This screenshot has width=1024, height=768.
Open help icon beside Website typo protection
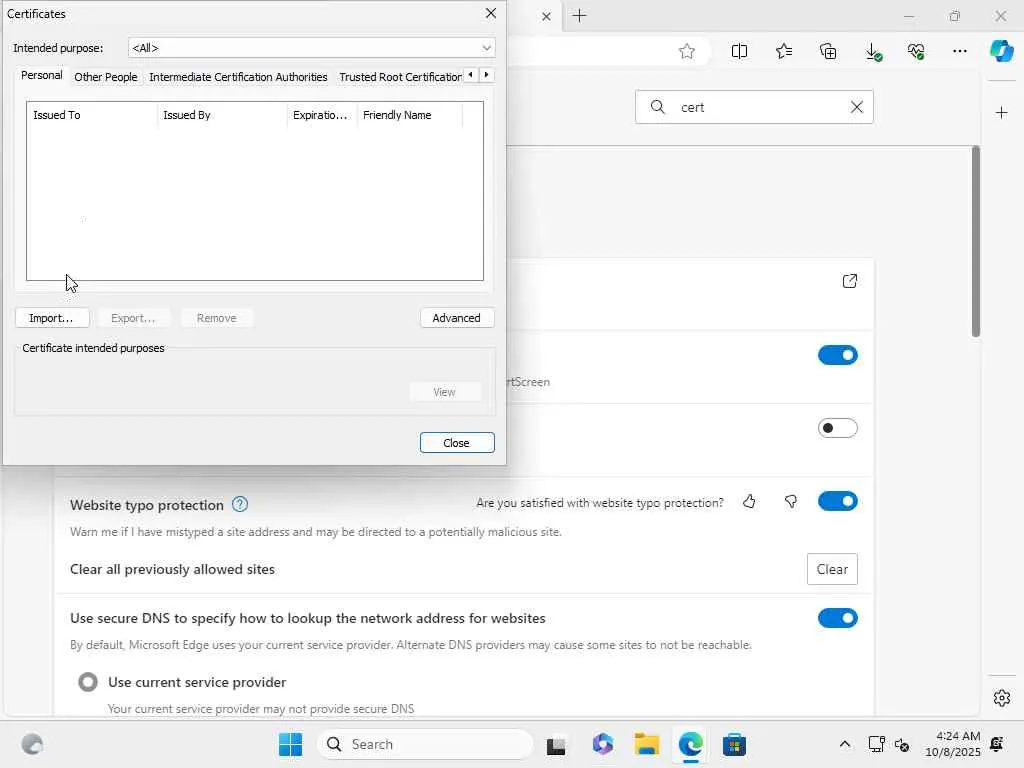pos(240,504)
